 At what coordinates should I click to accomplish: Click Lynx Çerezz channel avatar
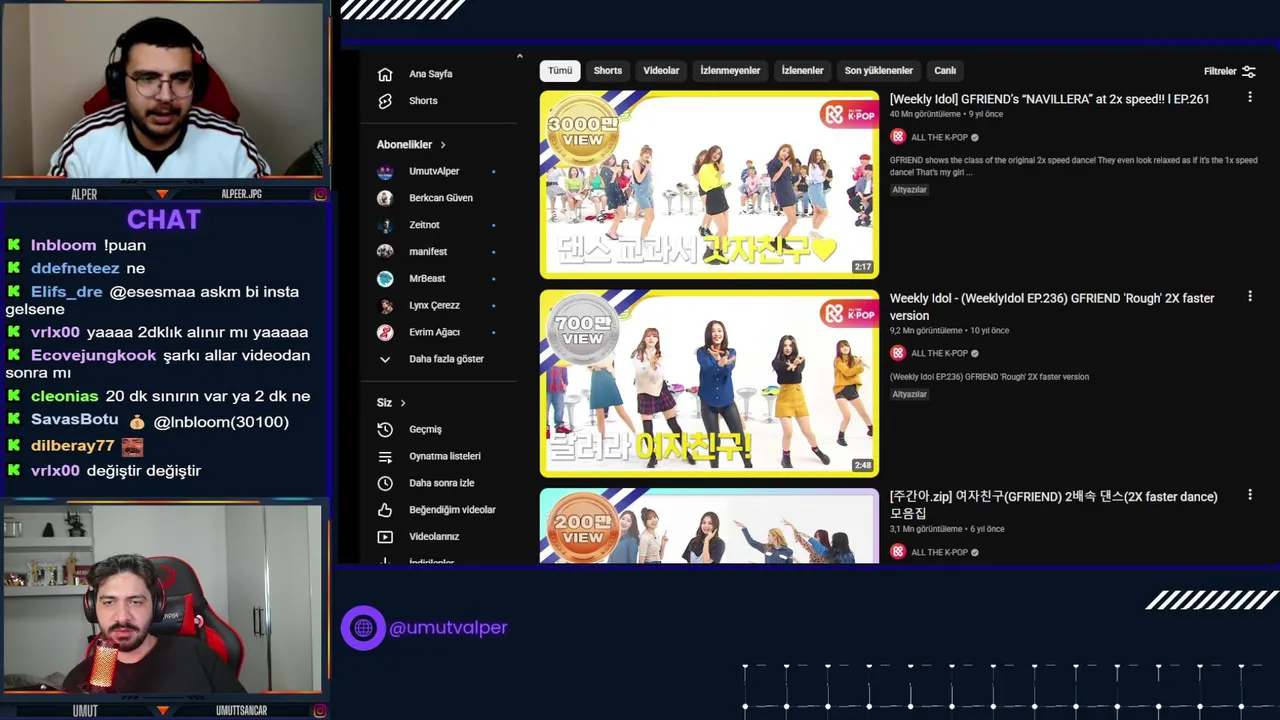click(x=385, y=306)
